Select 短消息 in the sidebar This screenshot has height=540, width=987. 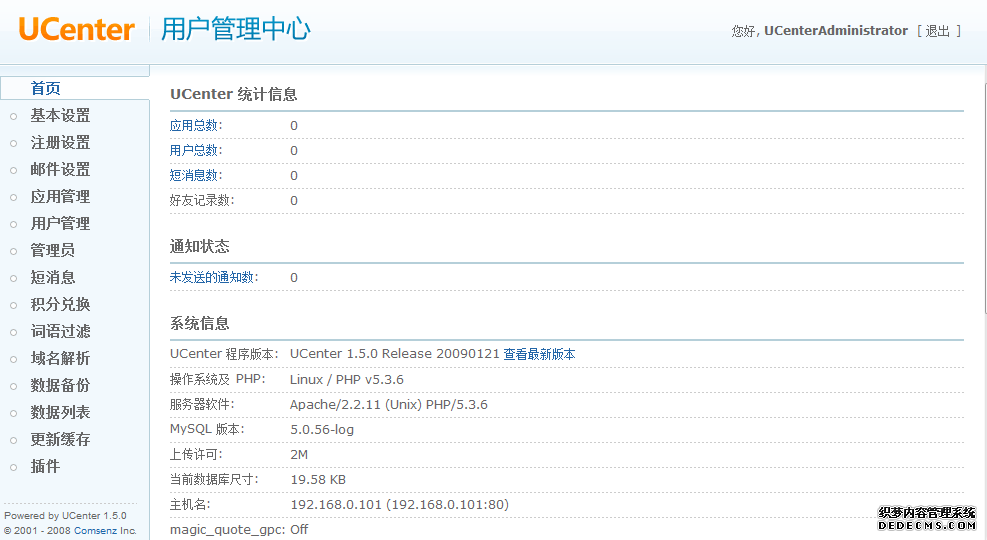(x=53, y=278)
